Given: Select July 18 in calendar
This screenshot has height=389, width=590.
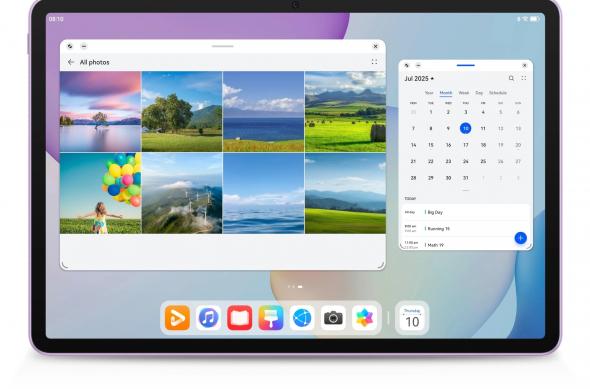Looking at the screenshot, I should [483, 145].
